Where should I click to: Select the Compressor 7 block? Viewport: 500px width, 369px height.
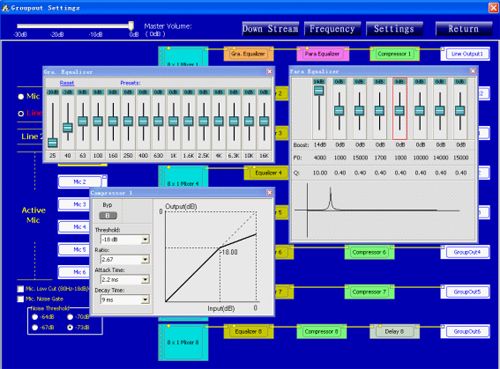coord(369,292)
